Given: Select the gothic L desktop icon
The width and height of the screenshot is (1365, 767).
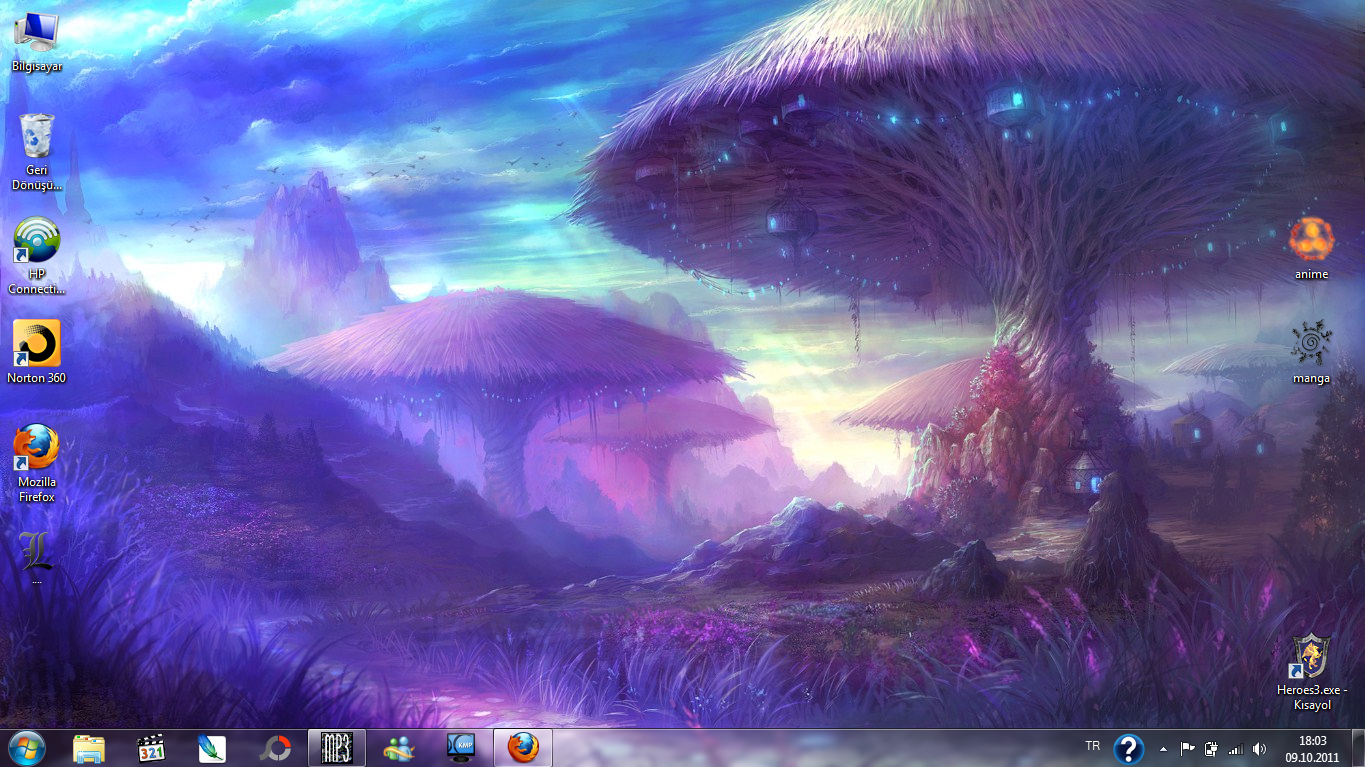Looking at the screenshot, I should pos(36,556).
